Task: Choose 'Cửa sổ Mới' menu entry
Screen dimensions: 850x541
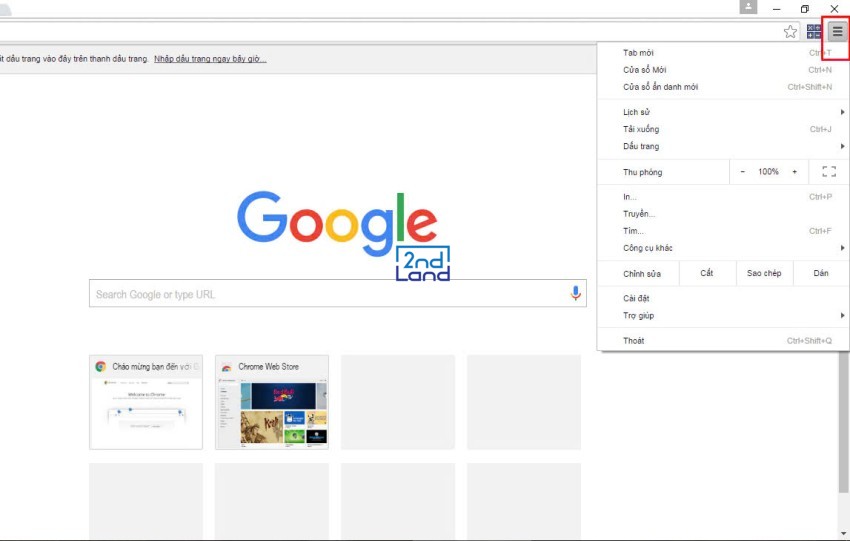Action: tap(724, 70)
